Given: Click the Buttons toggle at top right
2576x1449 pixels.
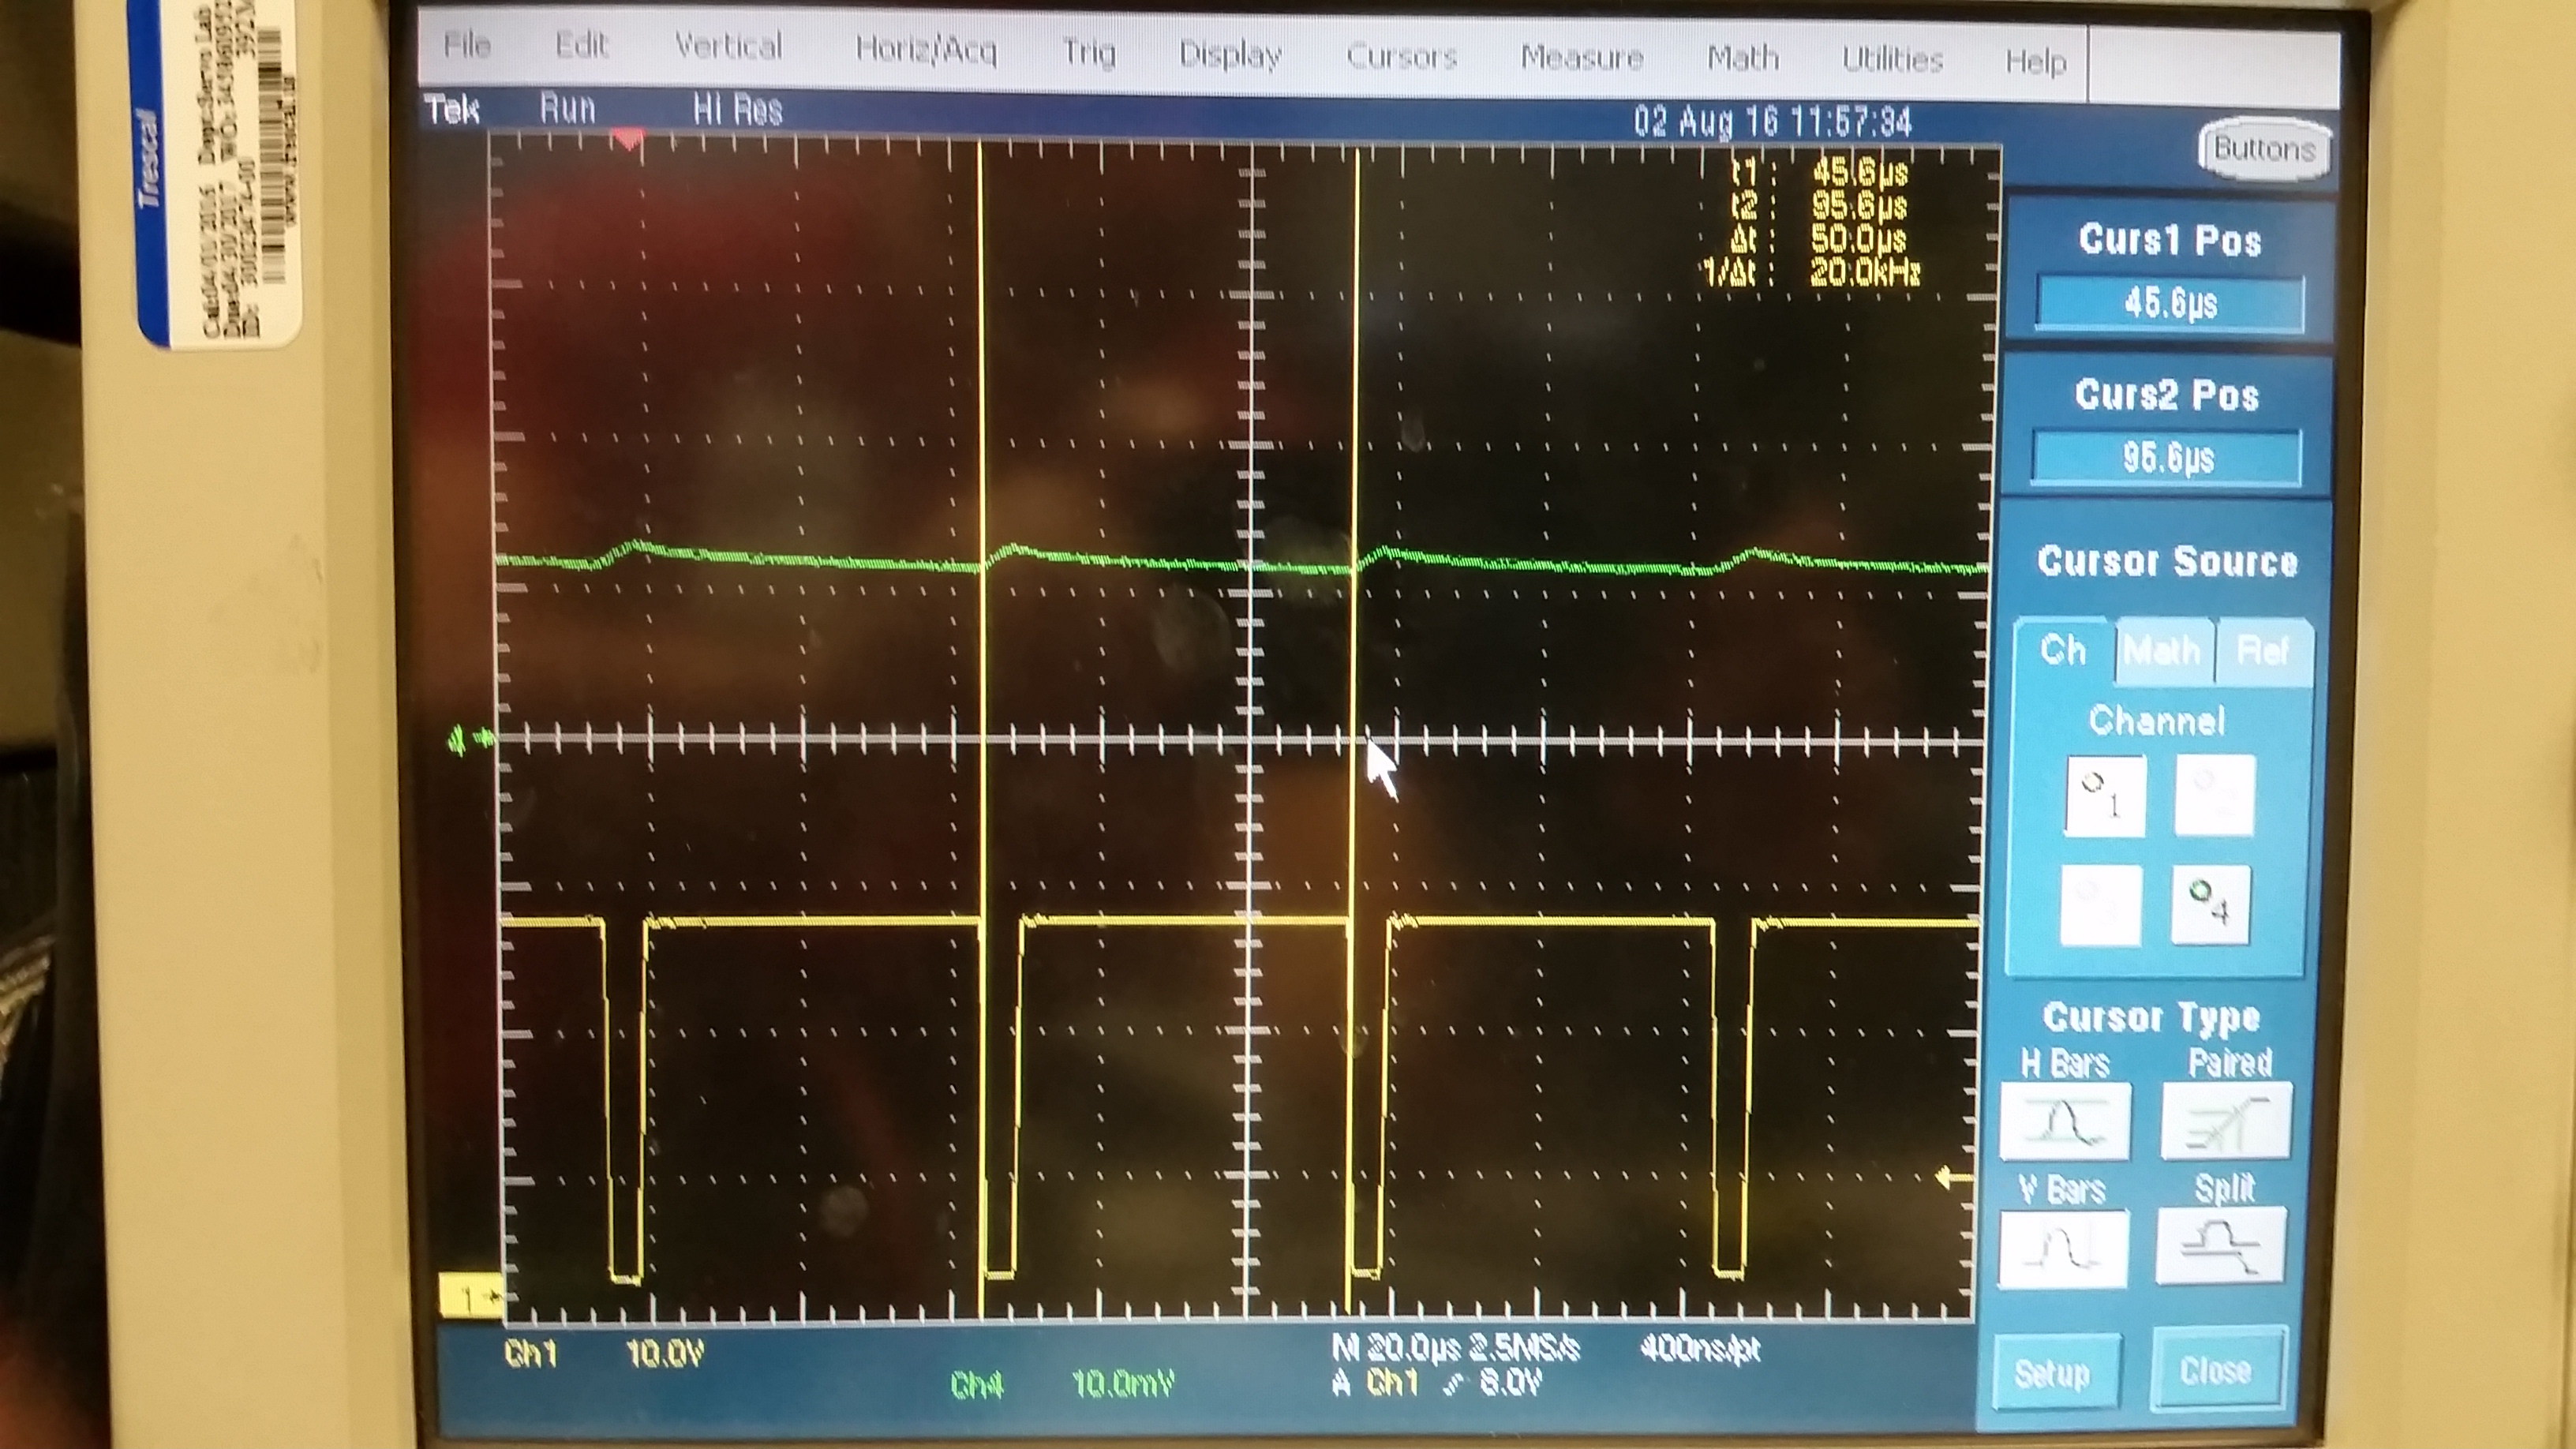Looking at the screenshot, I should [x=2264, y=150].
